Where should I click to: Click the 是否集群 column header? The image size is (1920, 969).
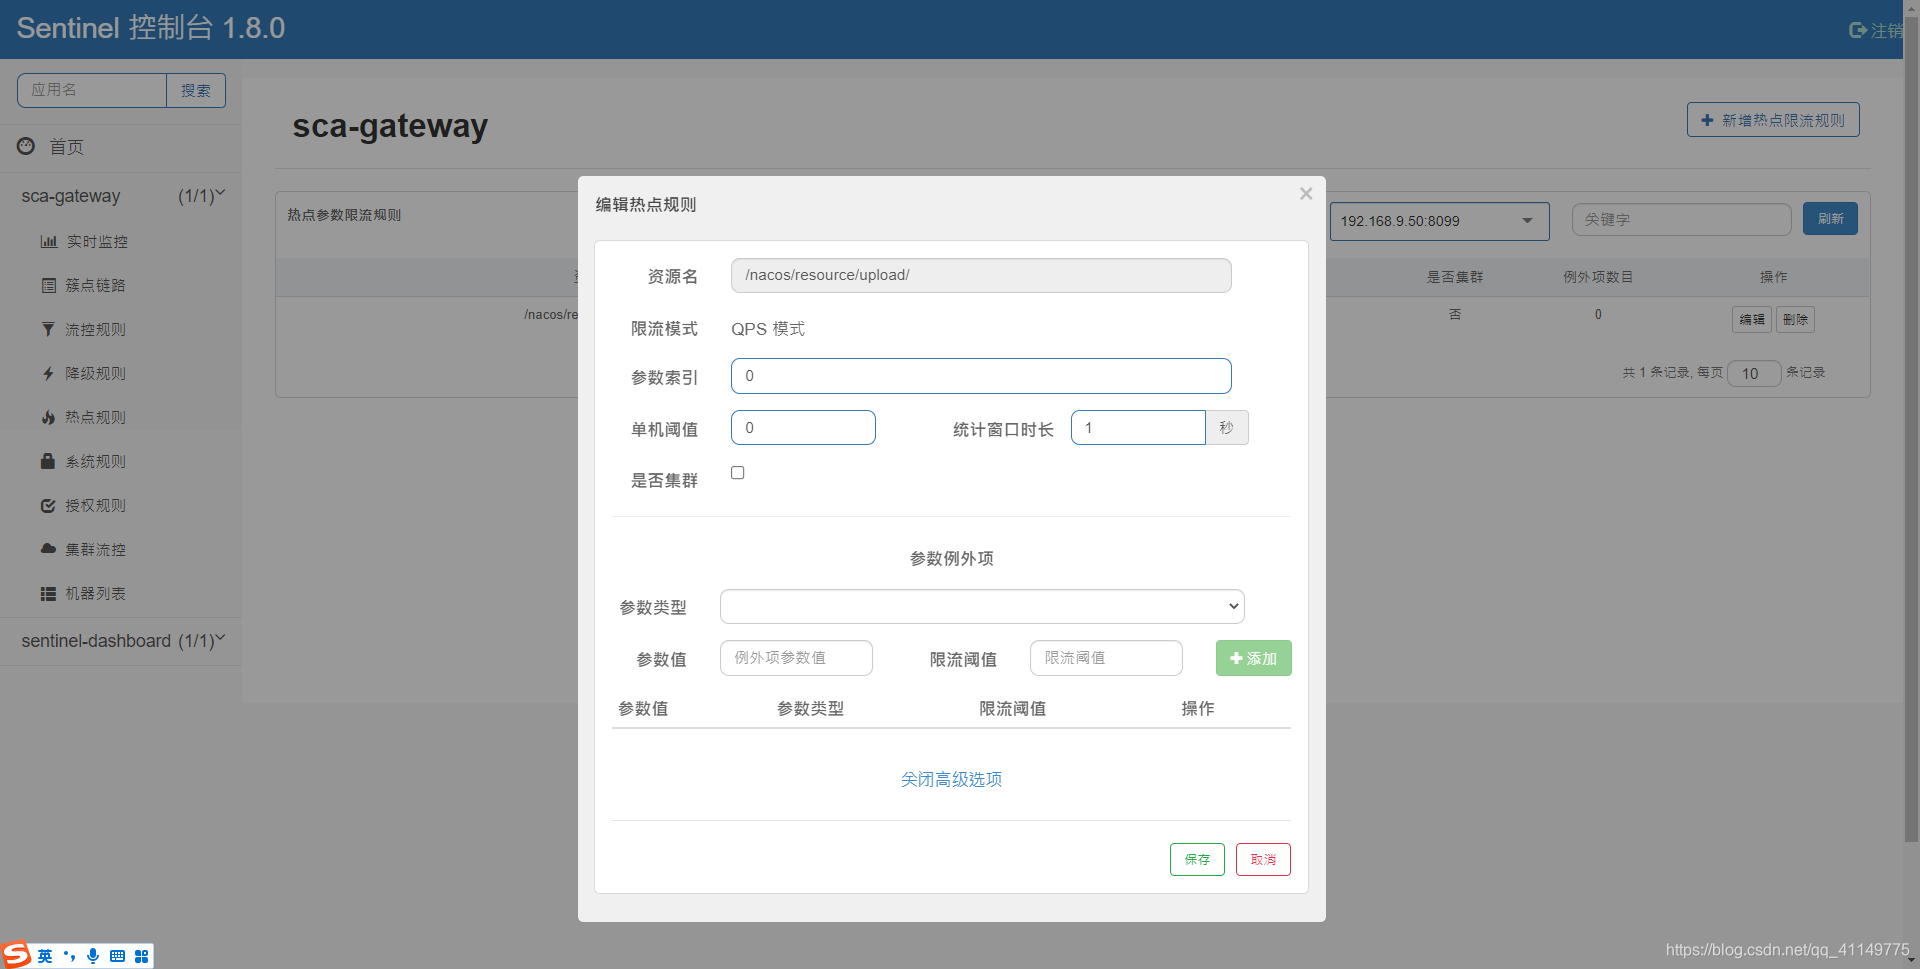point(1455,277)
